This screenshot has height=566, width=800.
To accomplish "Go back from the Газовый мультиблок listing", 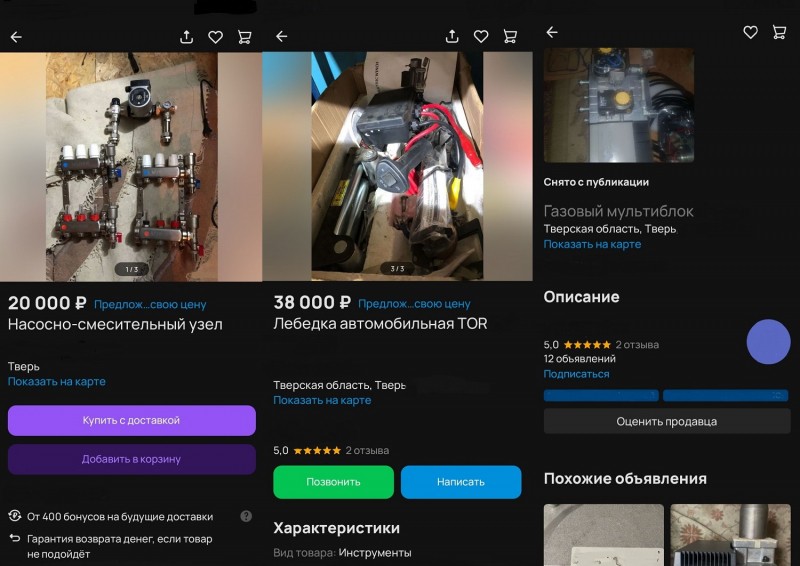I will pos(551,32).
